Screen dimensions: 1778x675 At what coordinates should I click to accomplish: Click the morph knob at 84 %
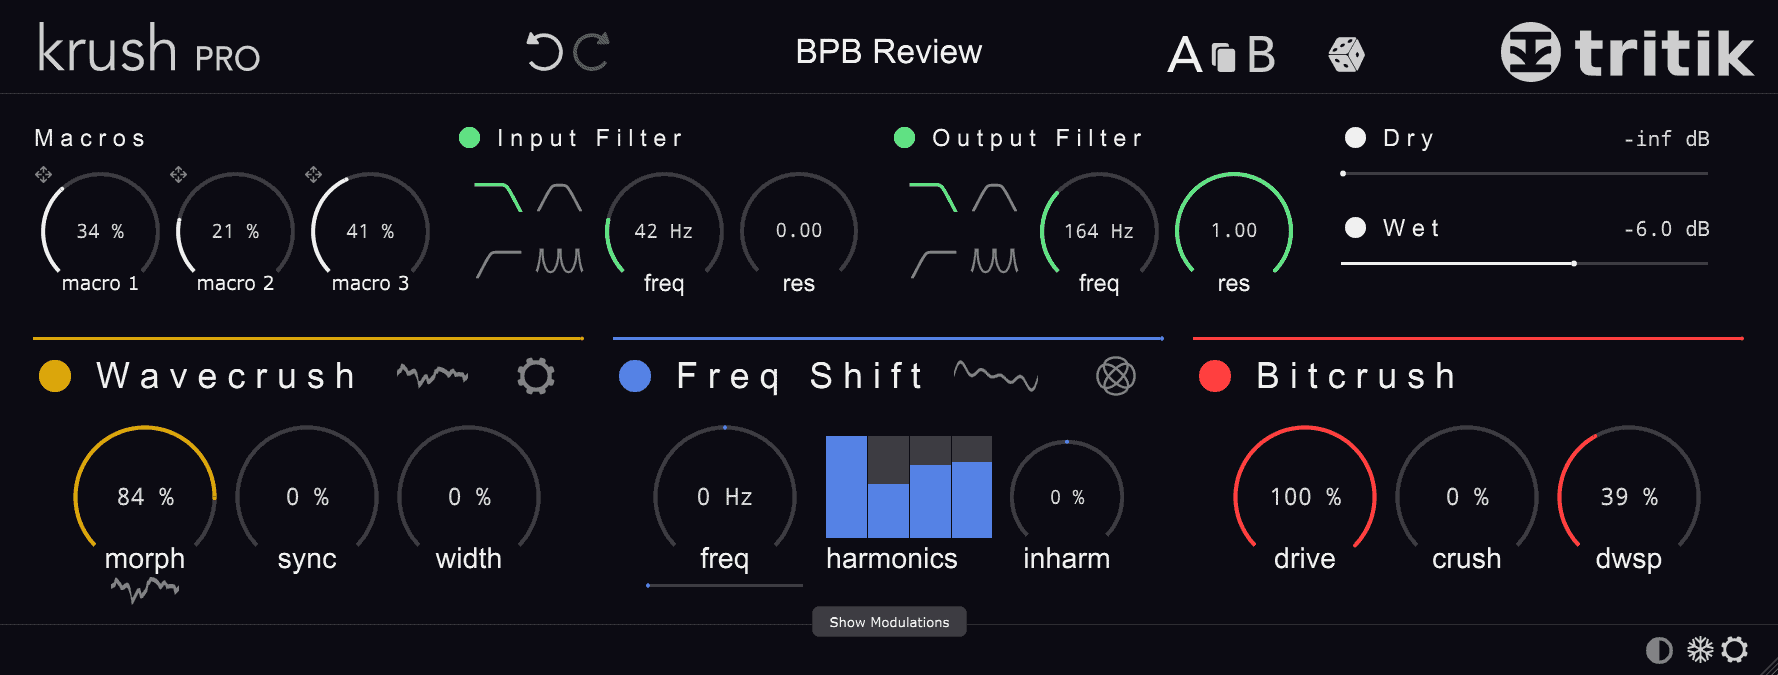click(145, 496)
